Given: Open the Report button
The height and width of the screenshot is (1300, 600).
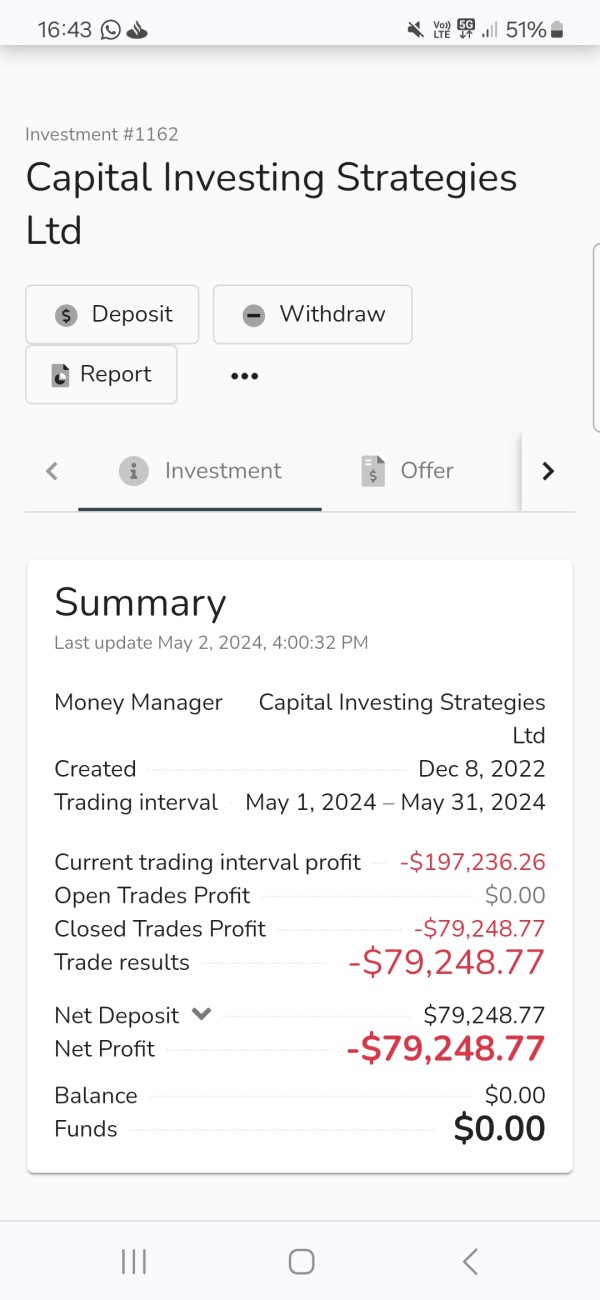Looking at the screenshot, I should tap(101, 375).
